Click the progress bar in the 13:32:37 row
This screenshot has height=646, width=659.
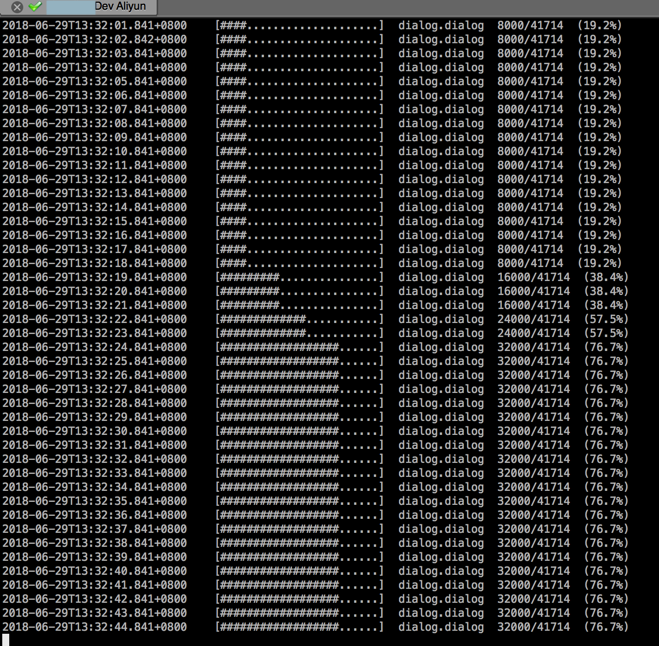coord(300,529)
